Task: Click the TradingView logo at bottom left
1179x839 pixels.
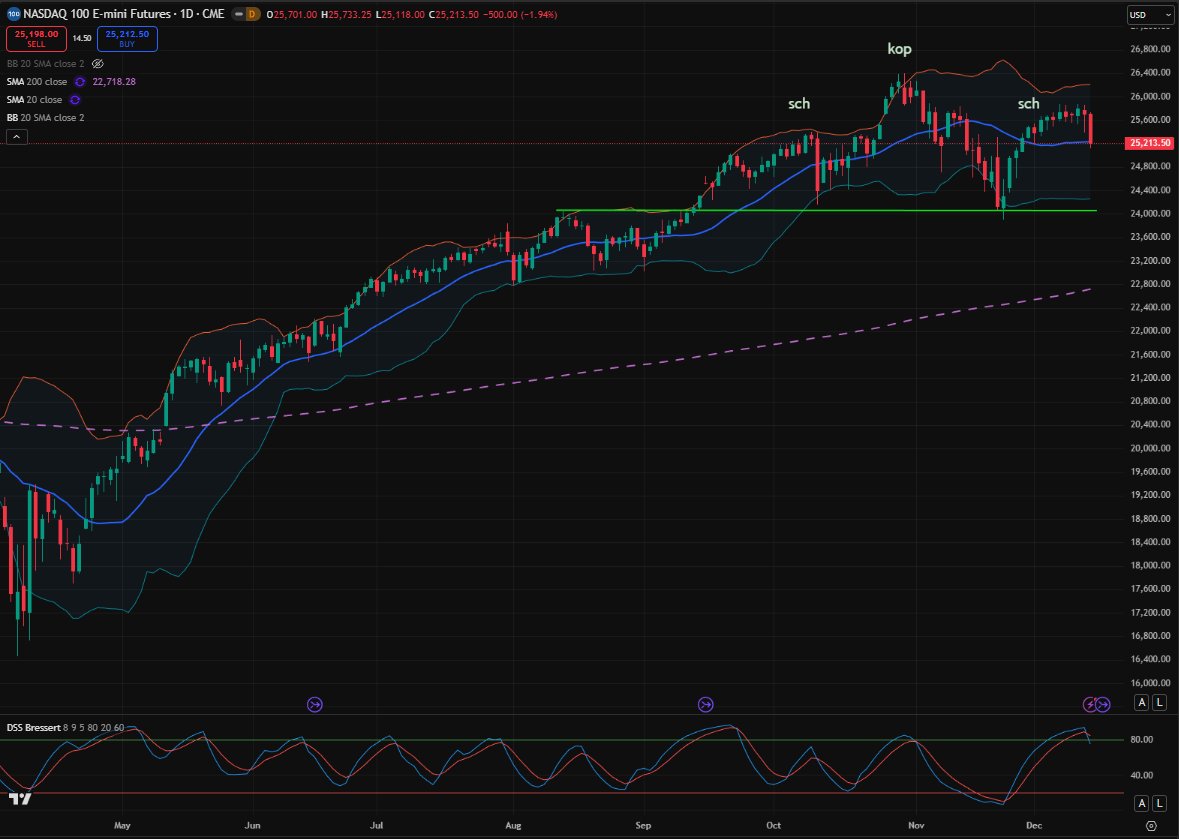Action: (x=20, y=799)
